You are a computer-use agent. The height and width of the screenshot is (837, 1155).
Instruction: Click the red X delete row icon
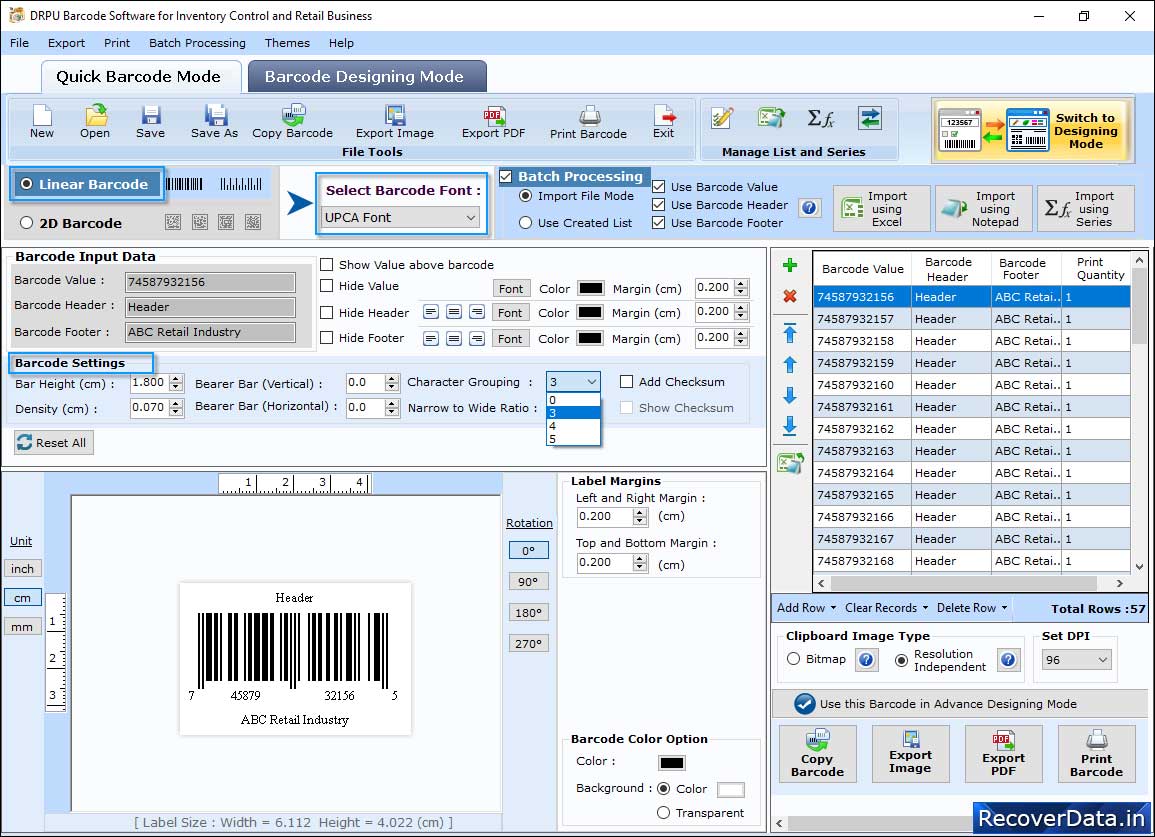[790, 296]
